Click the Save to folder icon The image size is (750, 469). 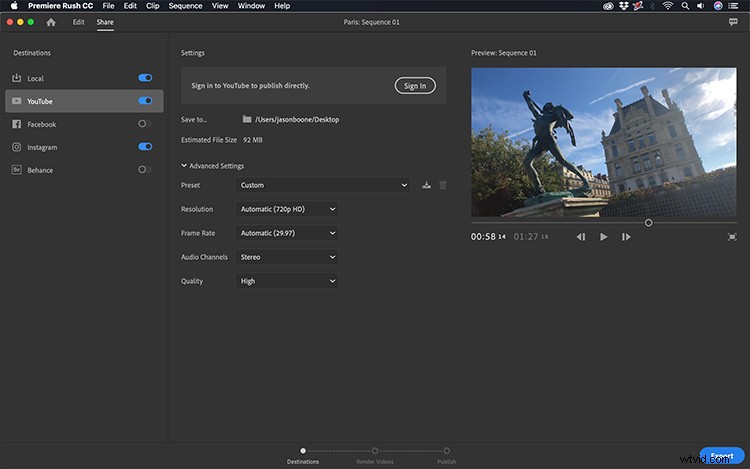point(247,119)
